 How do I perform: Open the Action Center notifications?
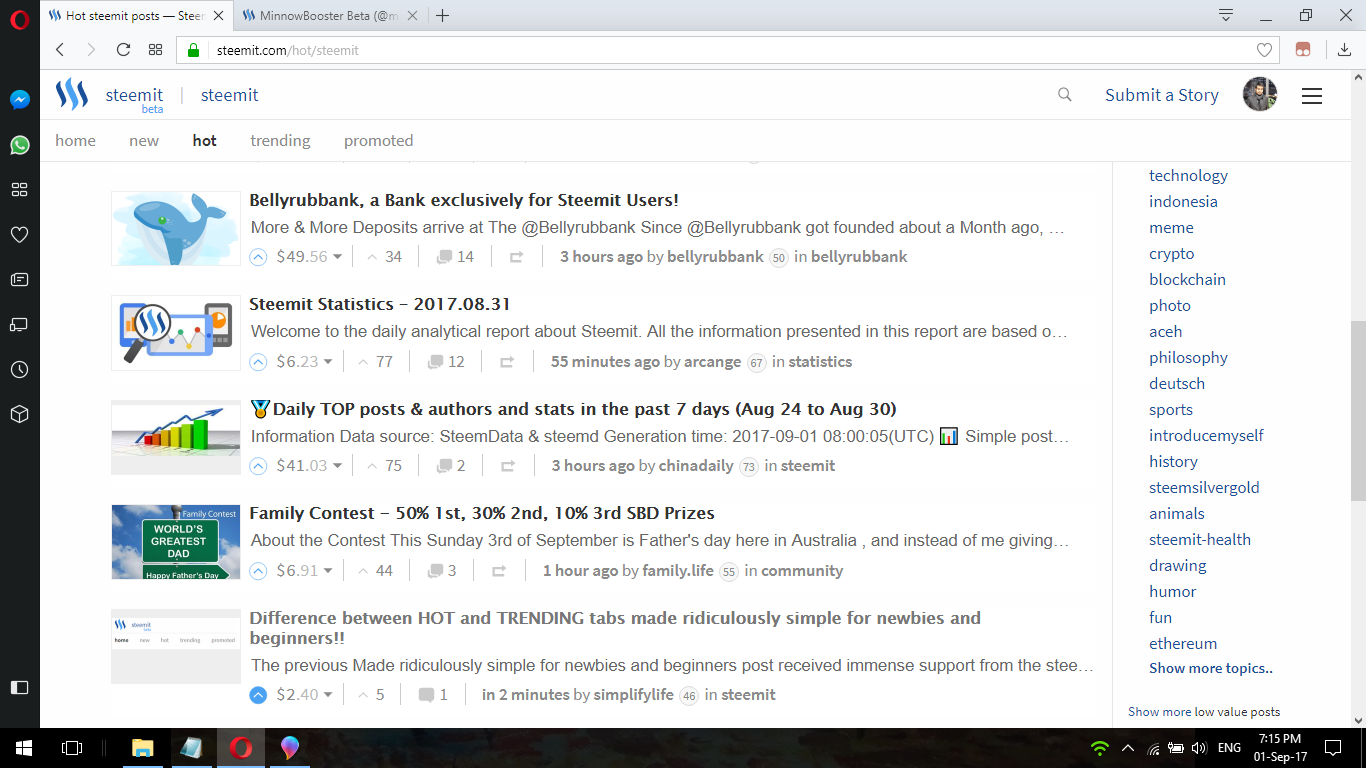[1333, 747]
